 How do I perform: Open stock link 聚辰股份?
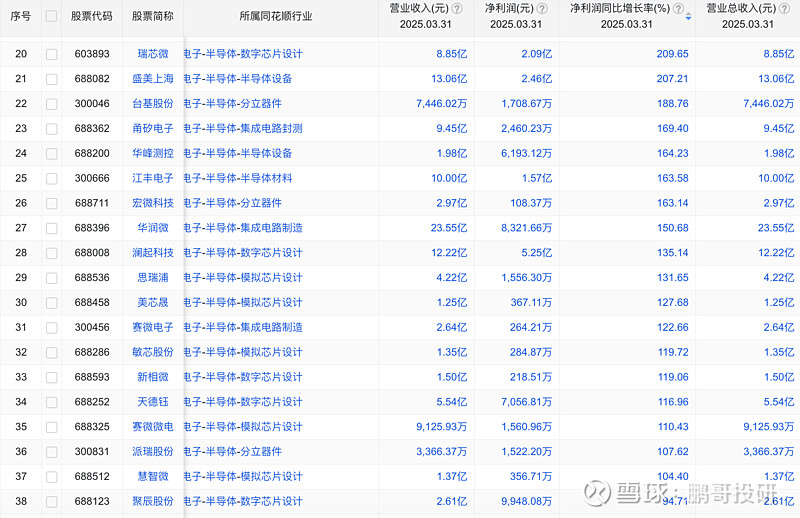coord(153,502)
